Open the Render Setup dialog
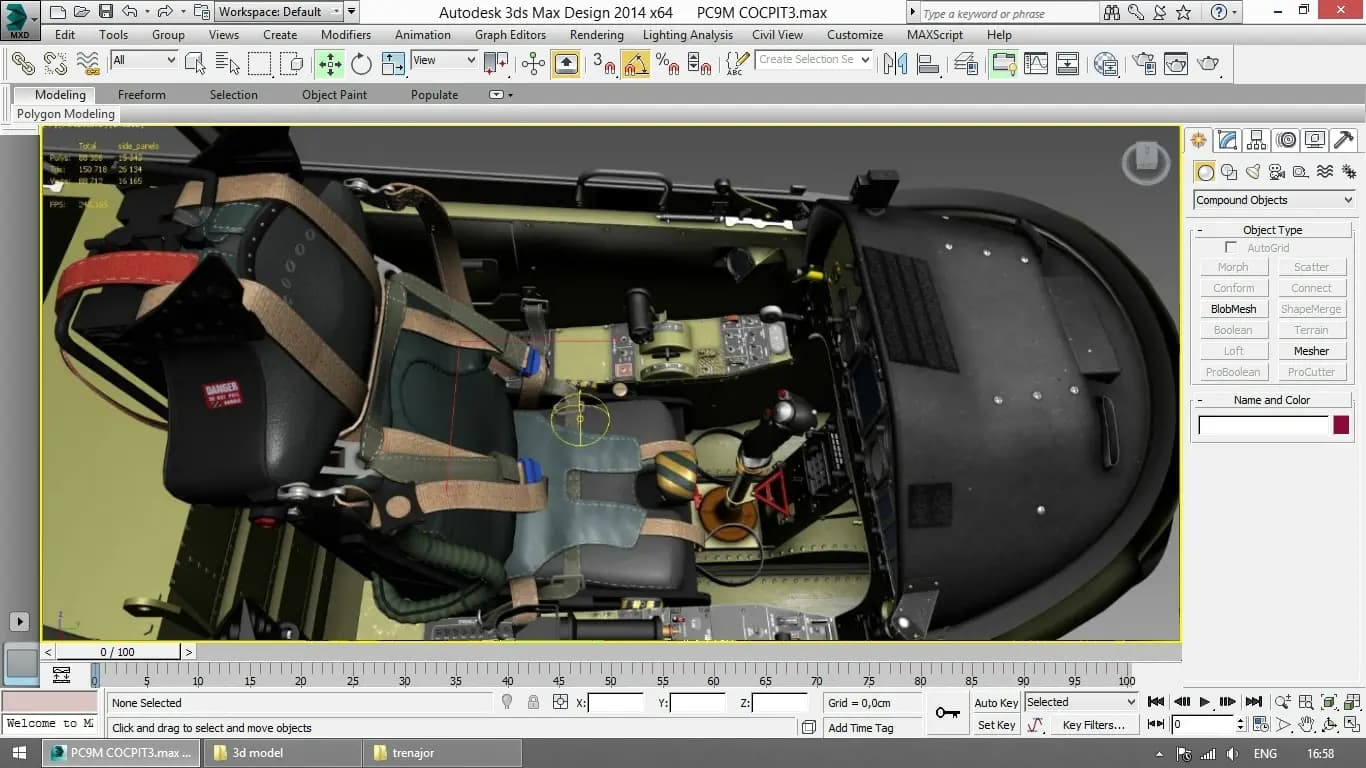 [x=1143, y=63]
